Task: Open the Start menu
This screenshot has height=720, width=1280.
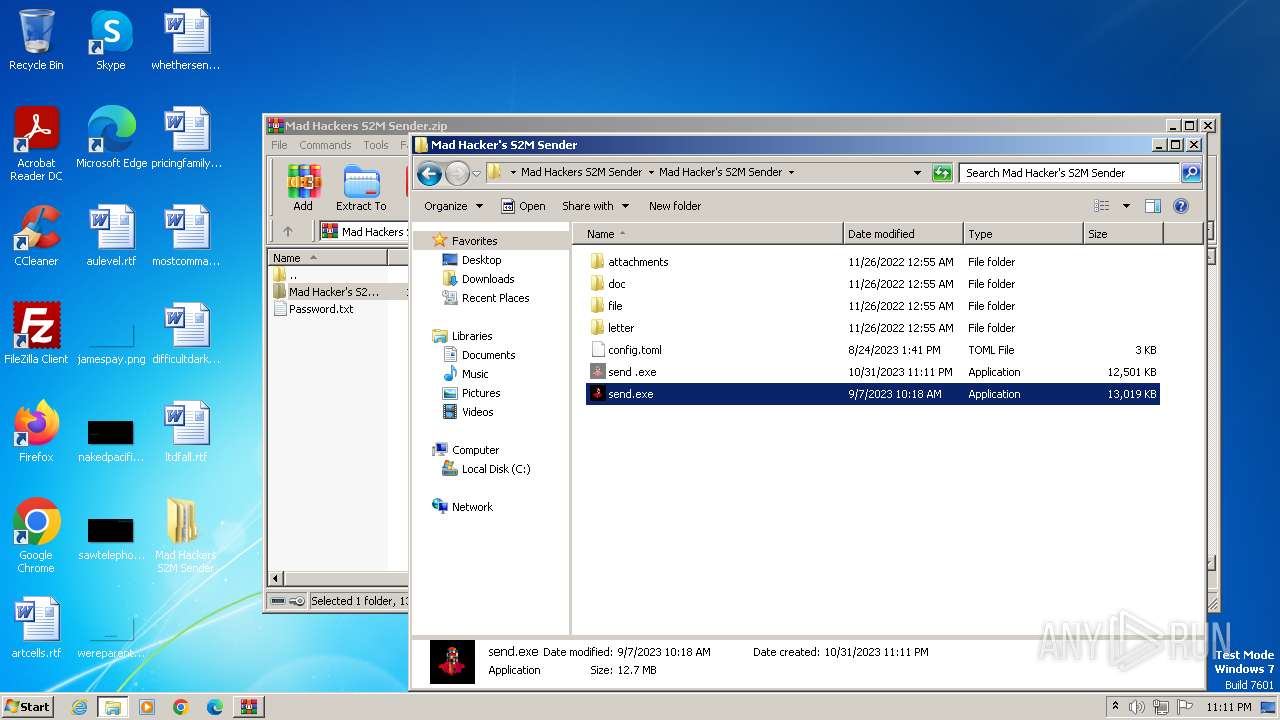Action: 28,707
